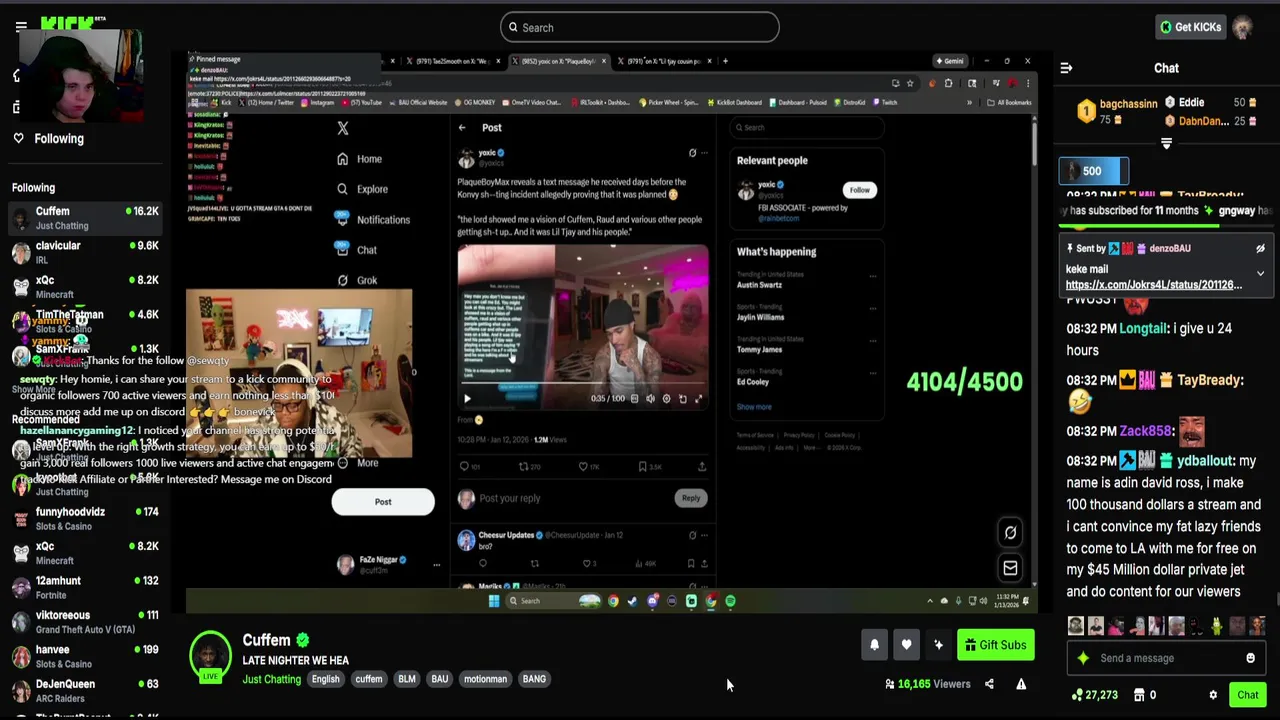Open the Kick hamburger menu
Screen dimensions: 1280x720
pyautogui.click(x=21, y=27)
